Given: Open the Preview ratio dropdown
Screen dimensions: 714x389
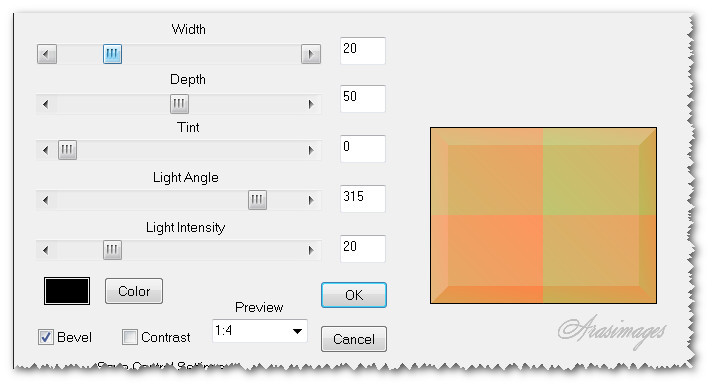Looking at the screenshot, I should [x=260, y=331].
